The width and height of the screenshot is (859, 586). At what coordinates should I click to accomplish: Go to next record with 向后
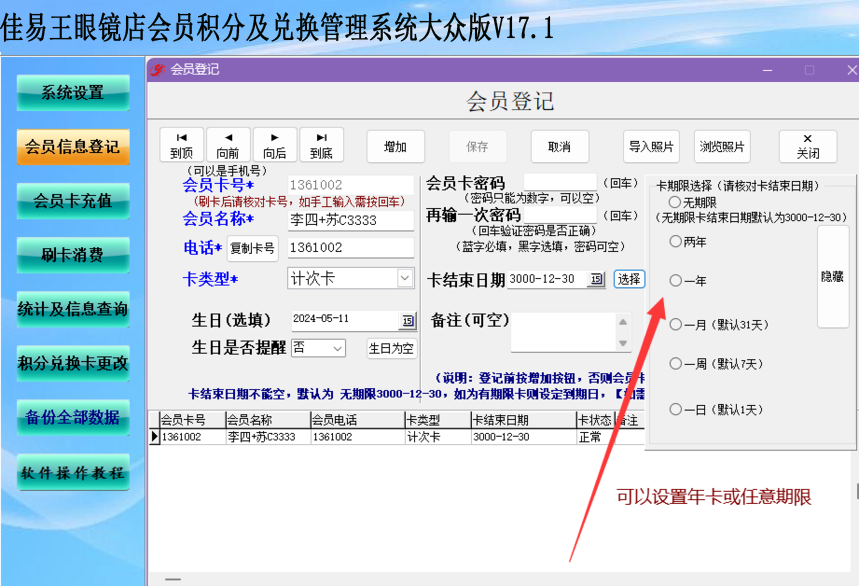tap(274, 145)
